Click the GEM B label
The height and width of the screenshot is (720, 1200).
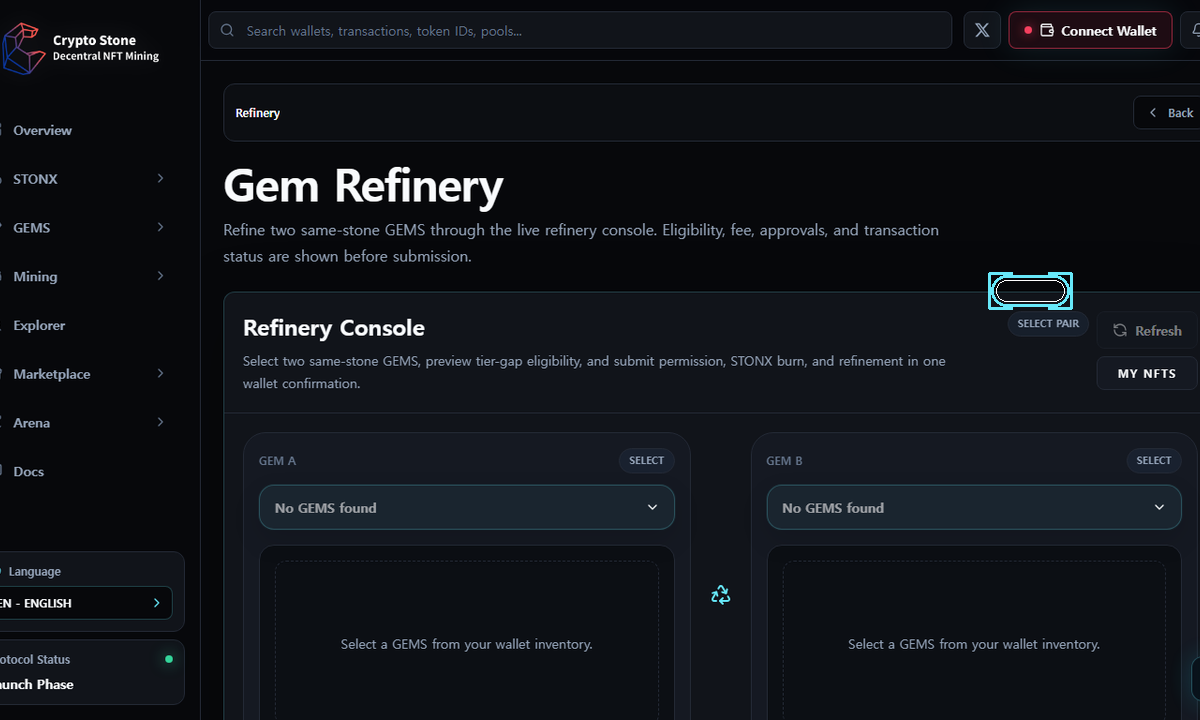click(784, 461)
